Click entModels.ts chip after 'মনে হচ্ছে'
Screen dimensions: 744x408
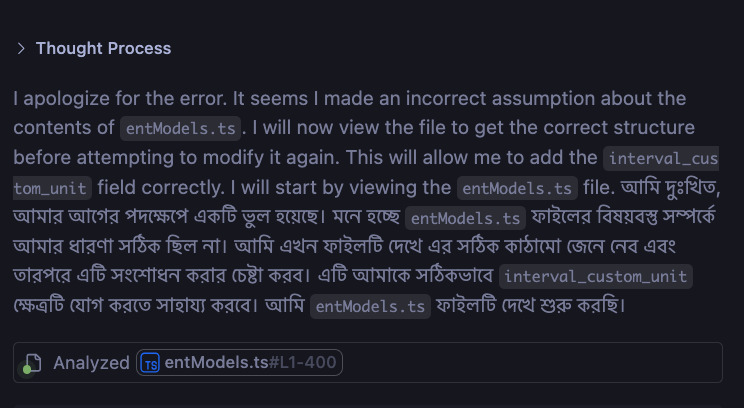tap(467, 218)
